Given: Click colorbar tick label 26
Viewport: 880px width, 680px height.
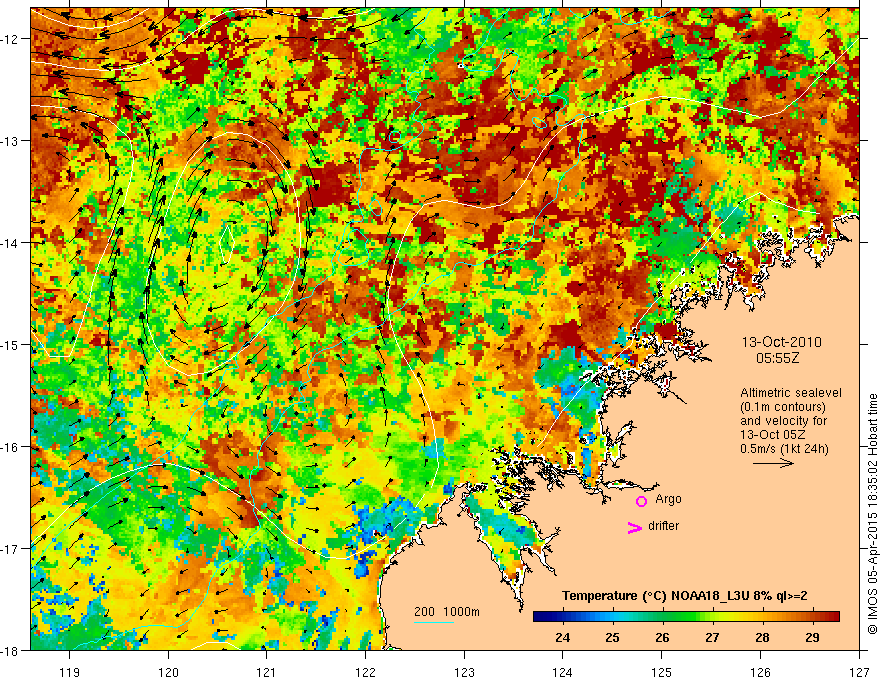Looking at the screenshot, I should [662, 637].
